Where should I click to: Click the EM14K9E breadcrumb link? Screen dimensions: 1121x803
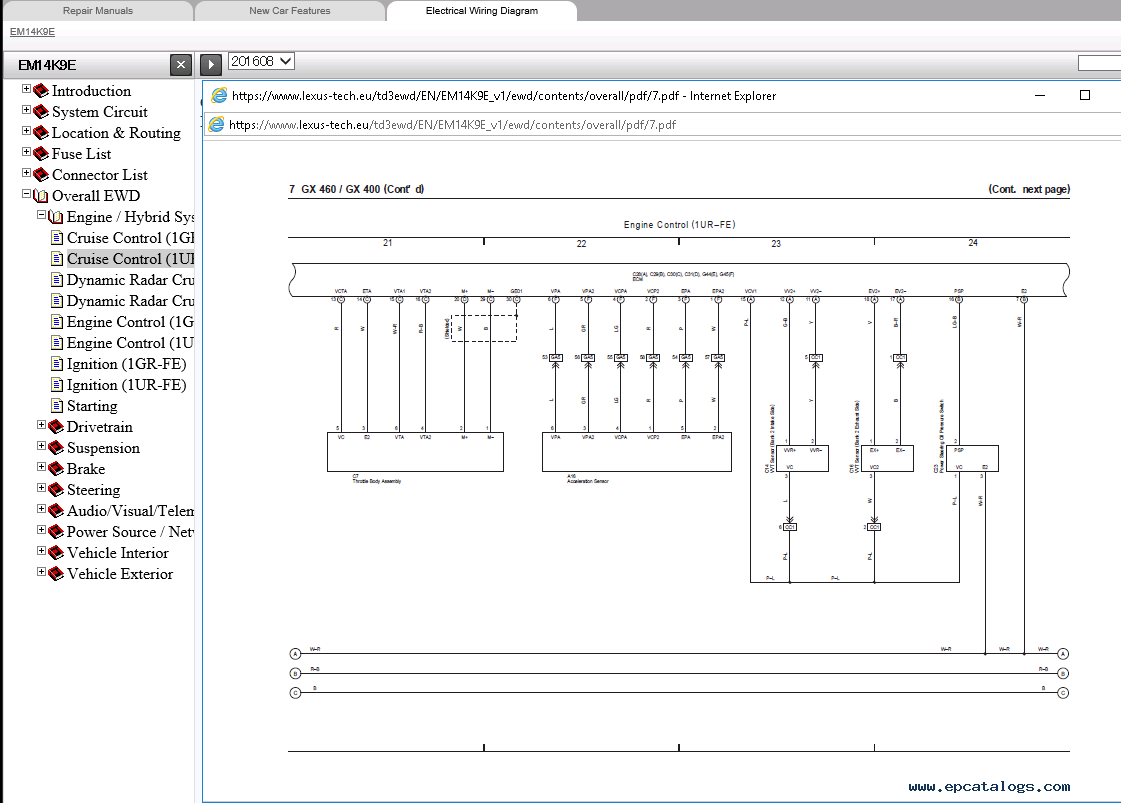click(x=32, y=32)
